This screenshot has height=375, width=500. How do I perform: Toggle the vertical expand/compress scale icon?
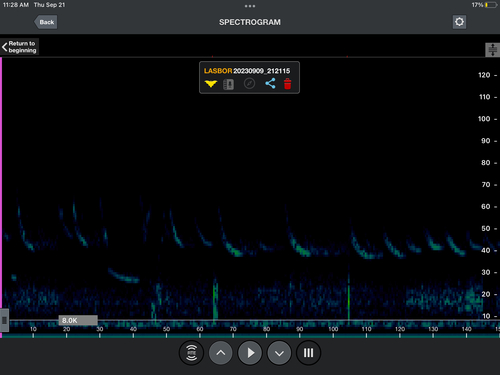(x=492, y=50)
